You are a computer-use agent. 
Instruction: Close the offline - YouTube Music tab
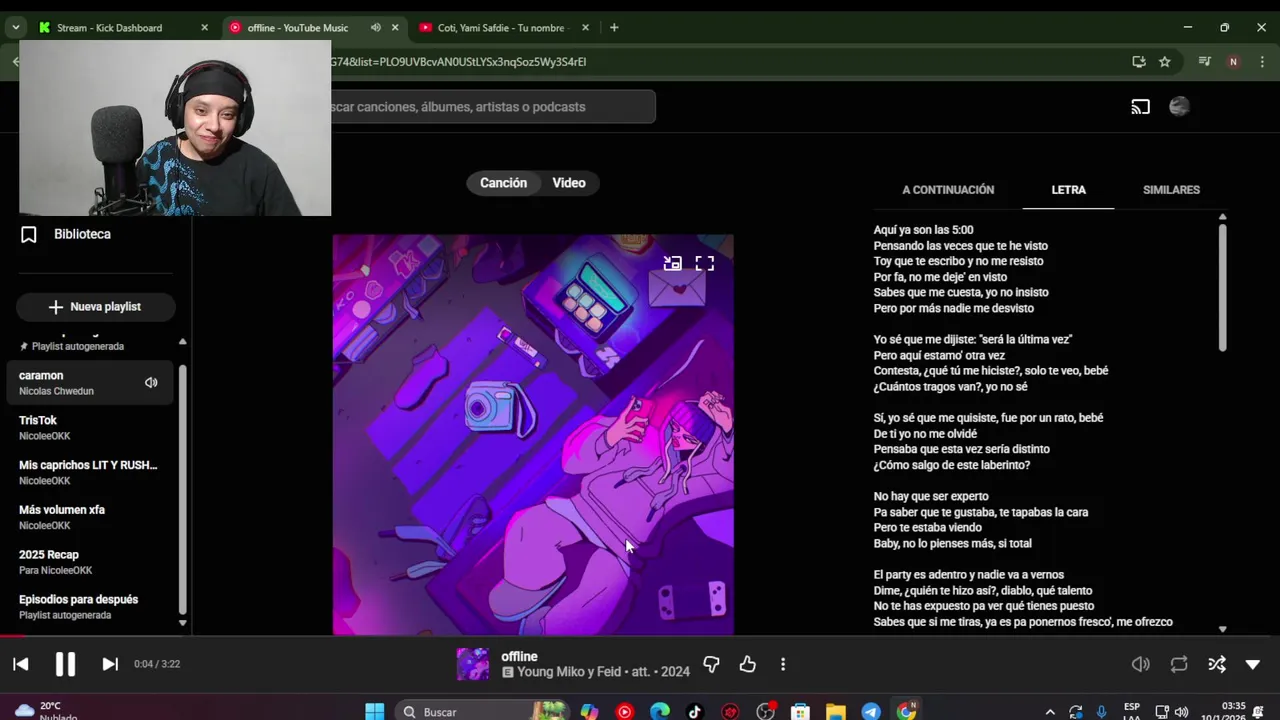tap(395, 28)
